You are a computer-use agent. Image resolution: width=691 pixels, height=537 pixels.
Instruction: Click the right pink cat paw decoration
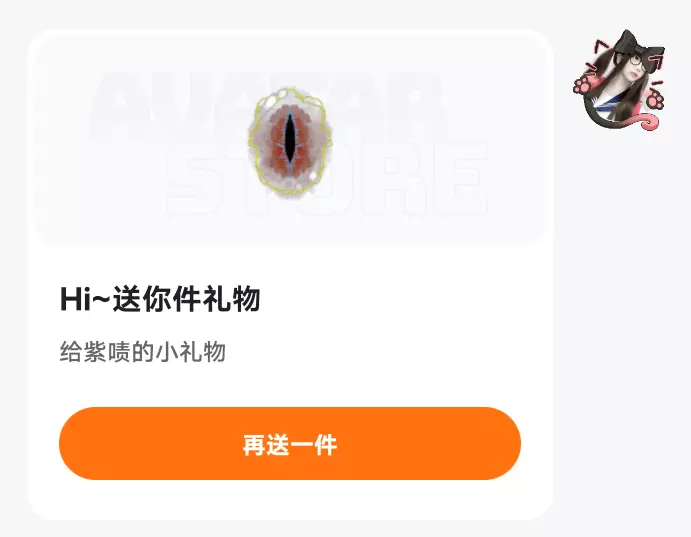[x=655, y=100]
